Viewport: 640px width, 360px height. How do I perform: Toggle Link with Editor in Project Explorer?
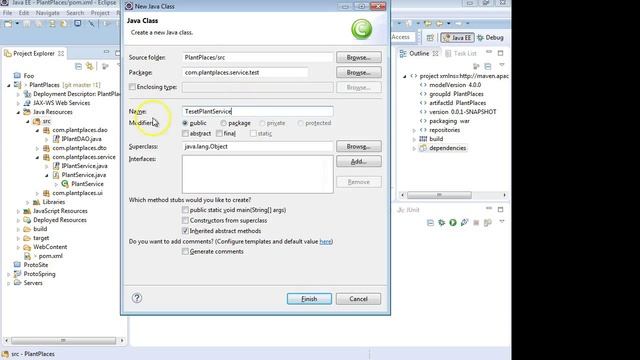point(89,66)
